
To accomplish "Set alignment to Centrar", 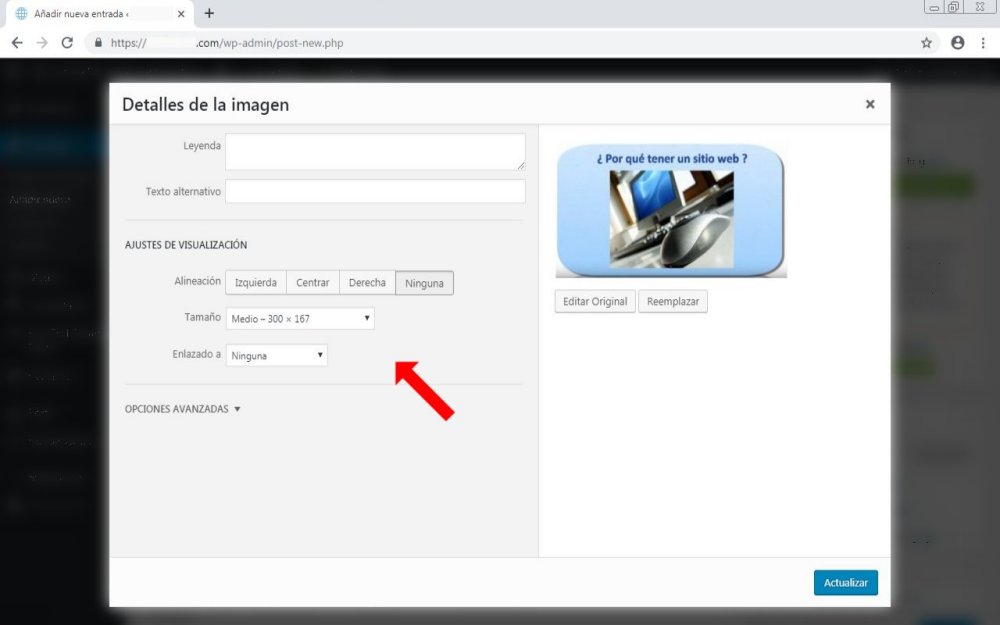I will (313, 283).
